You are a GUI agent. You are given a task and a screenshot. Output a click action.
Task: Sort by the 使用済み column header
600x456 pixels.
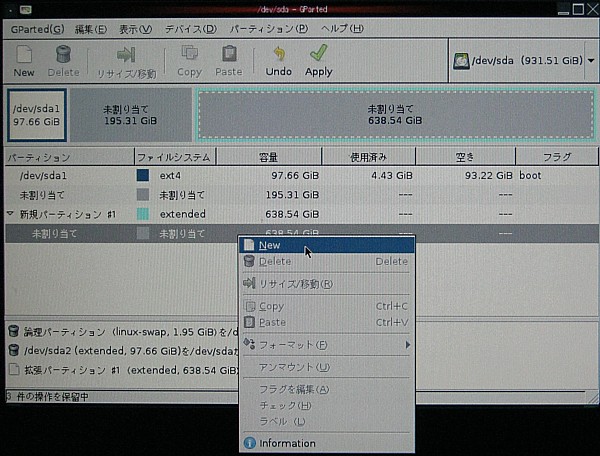click(369, 157)
